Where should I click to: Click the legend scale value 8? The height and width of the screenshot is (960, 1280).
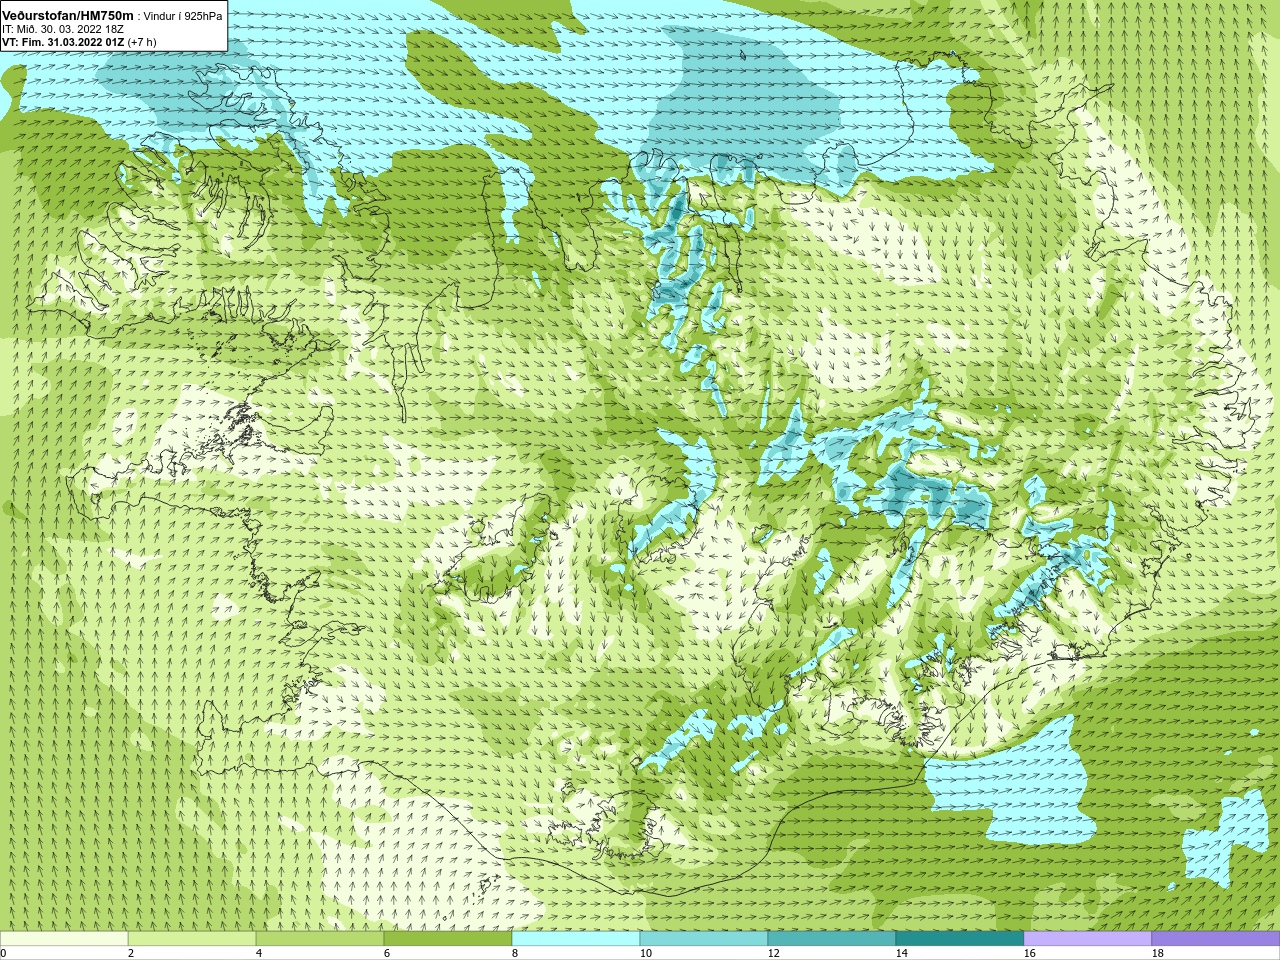tap(515, 953)
